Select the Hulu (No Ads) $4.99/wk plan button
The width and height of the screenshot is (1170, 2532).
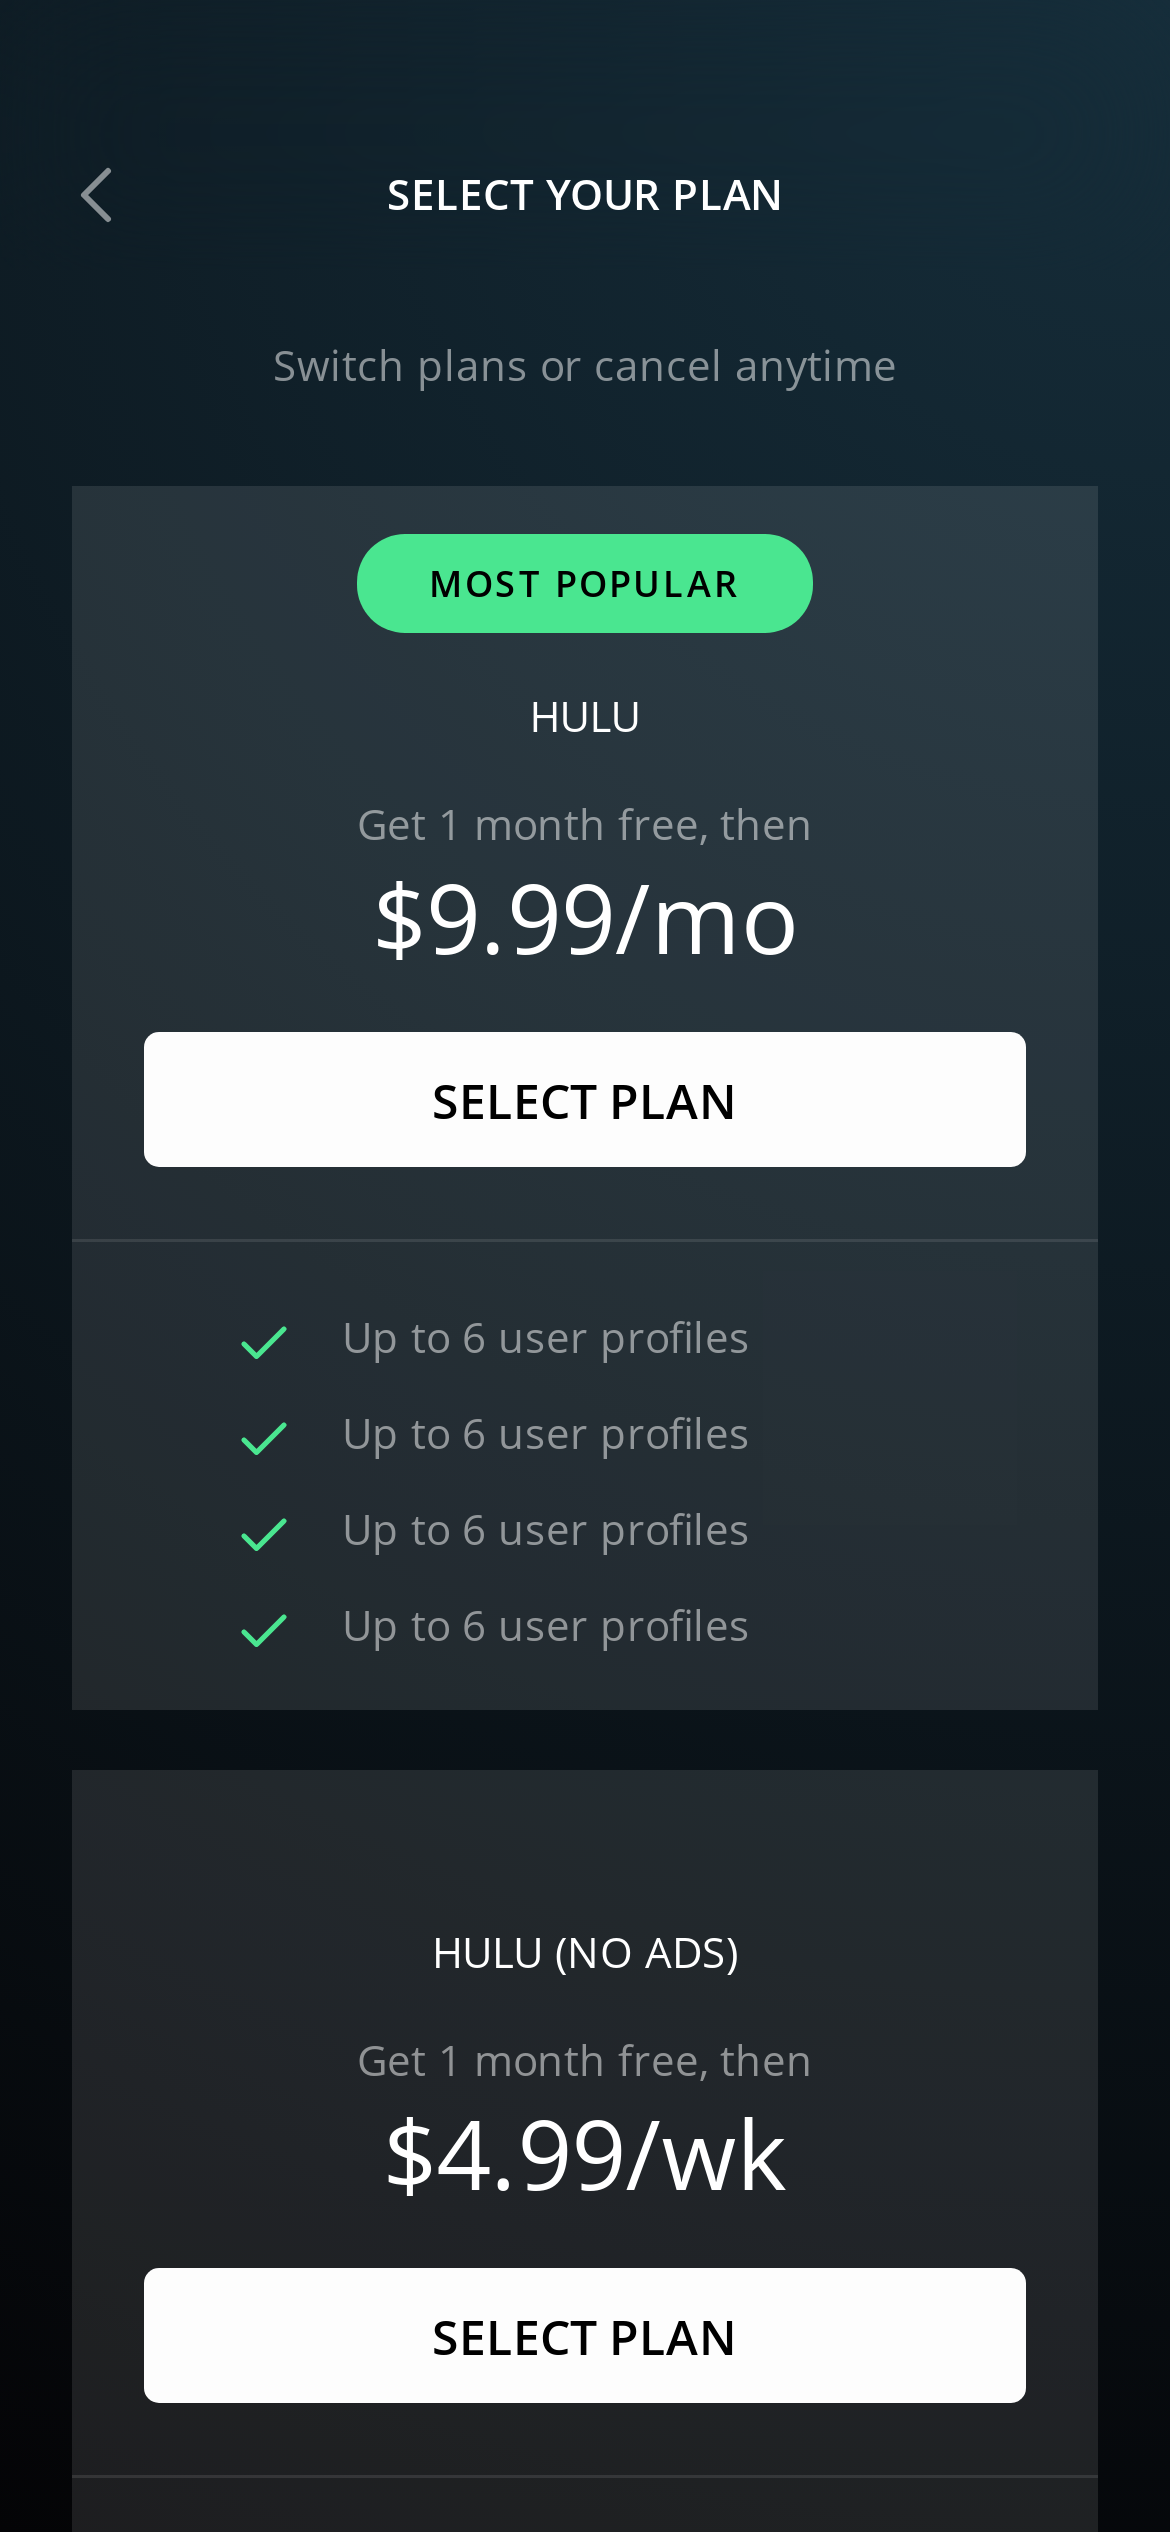click(584, 2335)
